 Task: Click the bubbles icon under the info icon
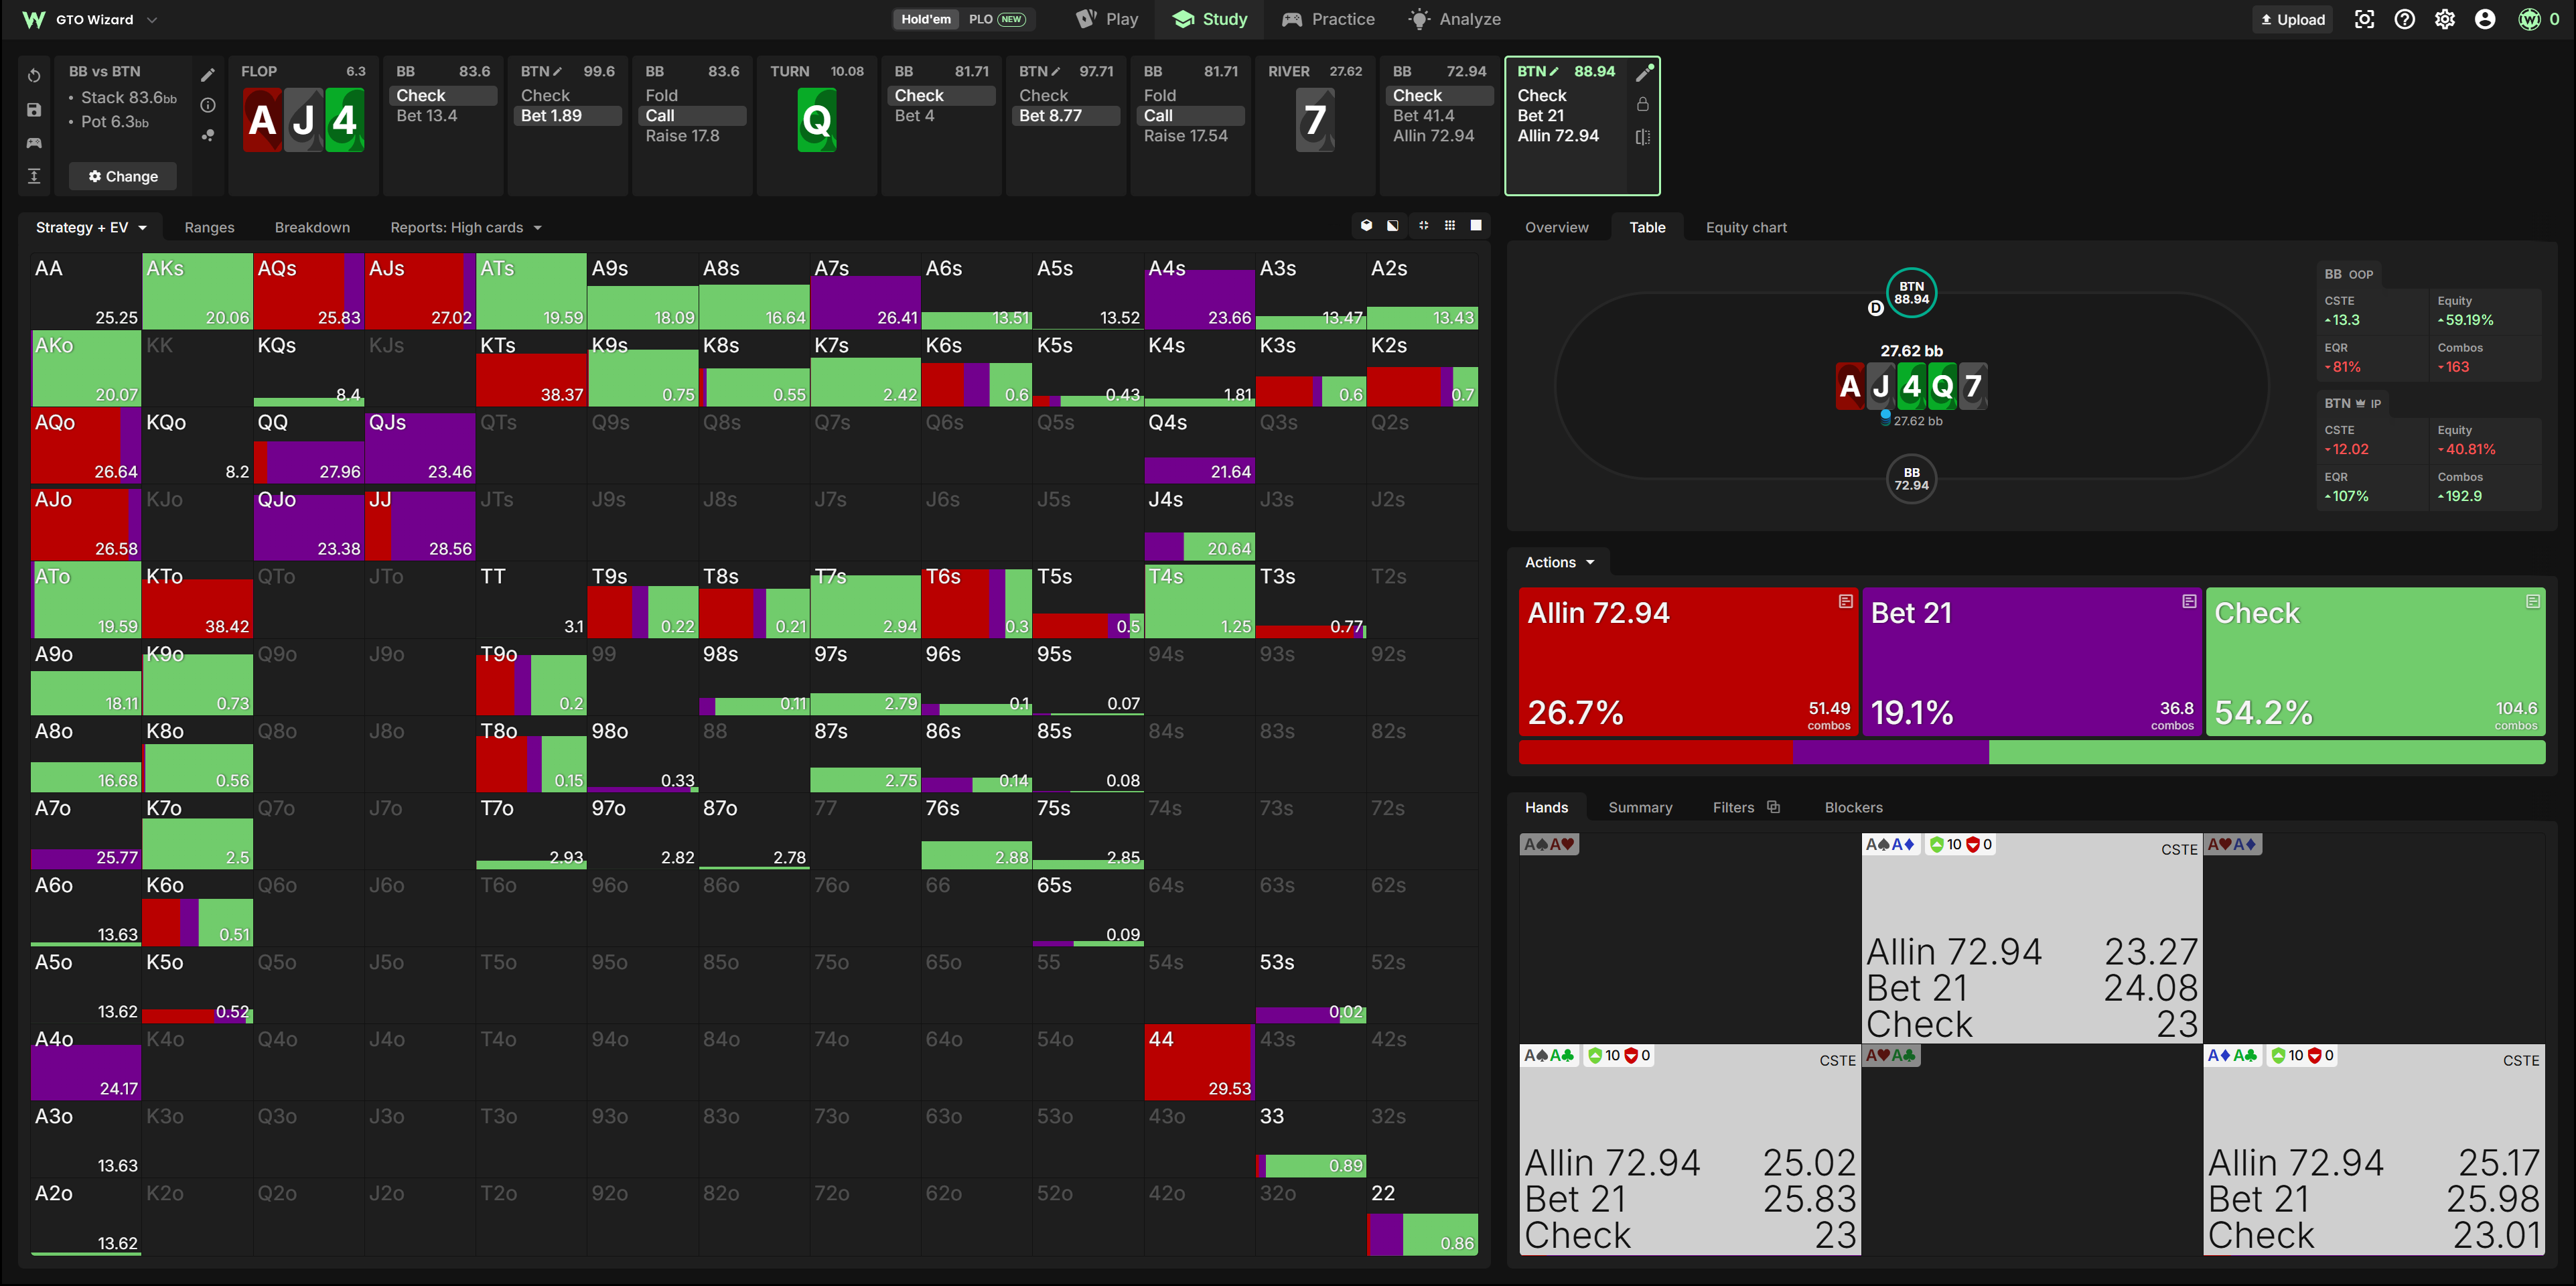point(208,135)
